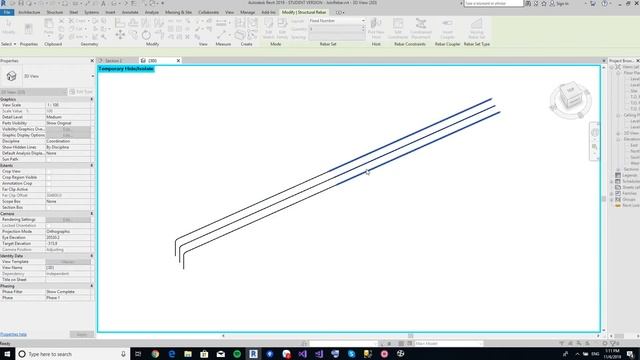Click the Edit Type button
Viewport: 640px width, 360px height.
pos(81,92)
